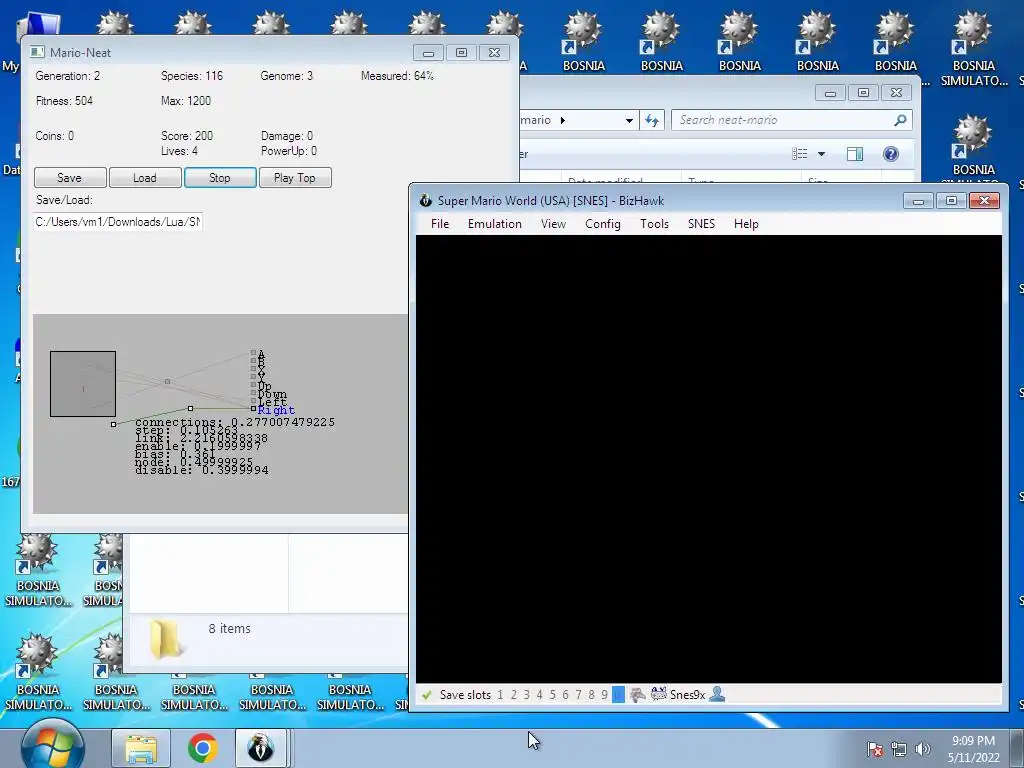Click the Species: 116 label
This screenshot has width=1024, height=768.
click(192, 76)
